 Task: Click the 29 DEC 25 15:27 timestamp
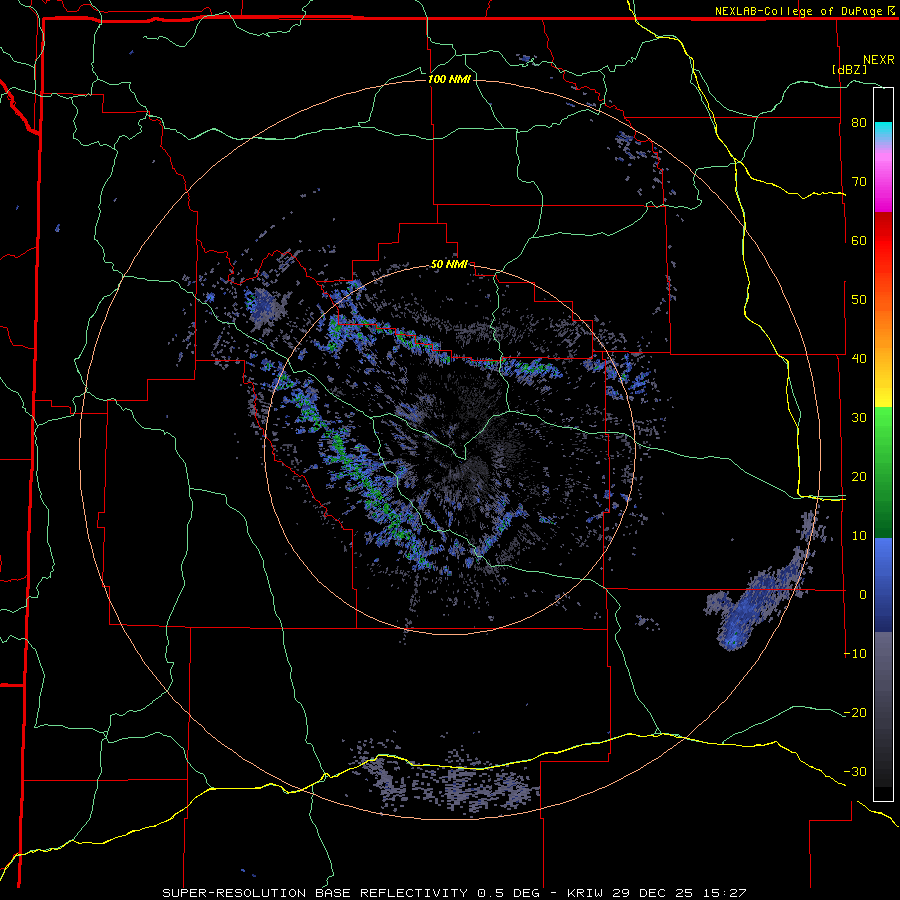pos(680,893)
